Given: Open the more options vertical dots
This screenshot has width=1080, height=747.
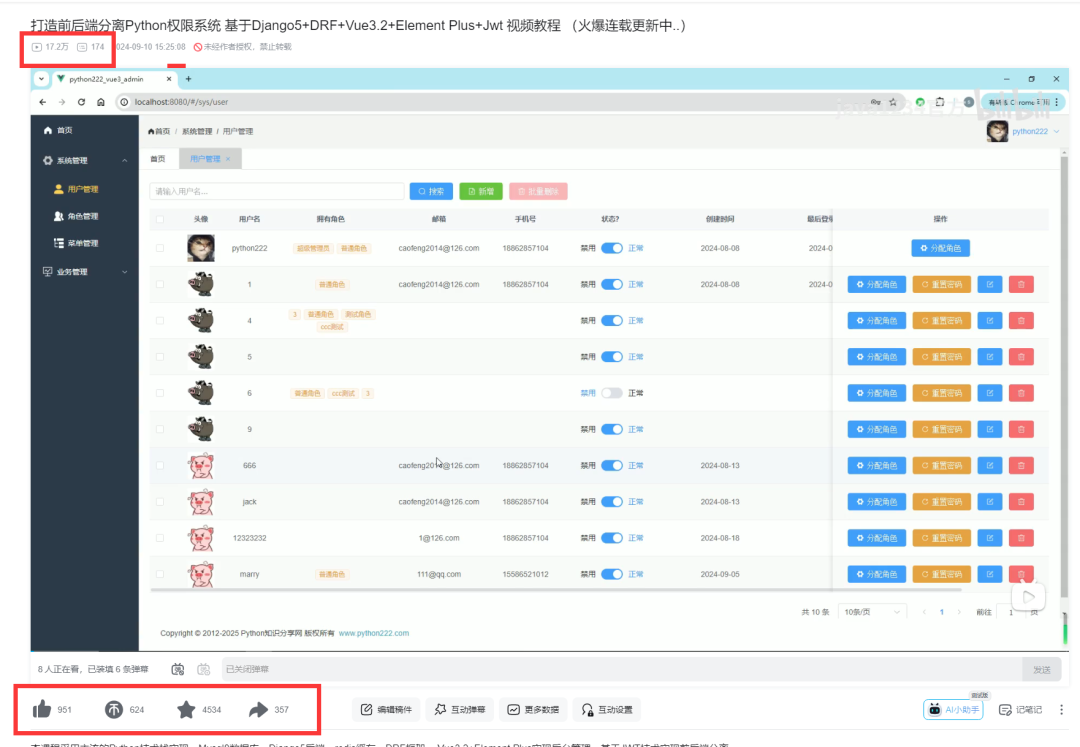Looking at the screenshot, I should pyautogui.click(x=1061, y=710).
